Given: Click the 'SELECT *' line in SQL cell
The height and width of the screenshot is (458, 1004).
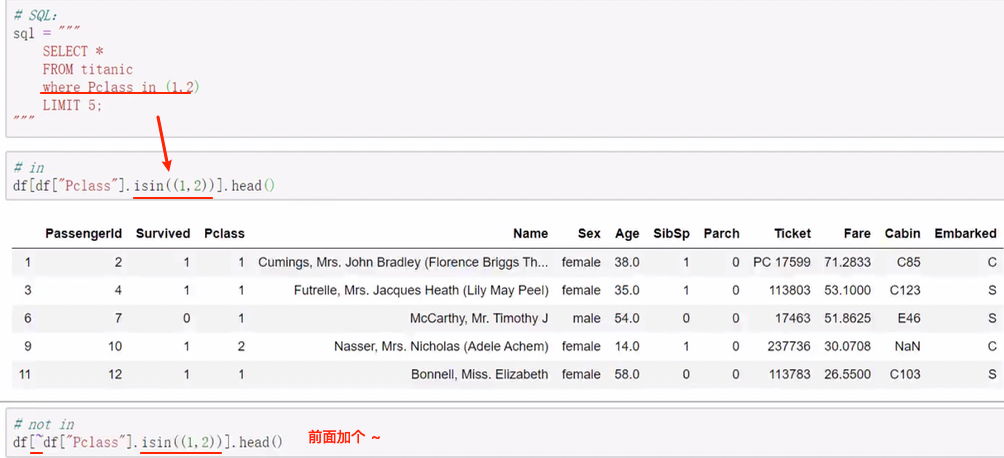Looking at the screenshot, I should [x=73, y=51].
